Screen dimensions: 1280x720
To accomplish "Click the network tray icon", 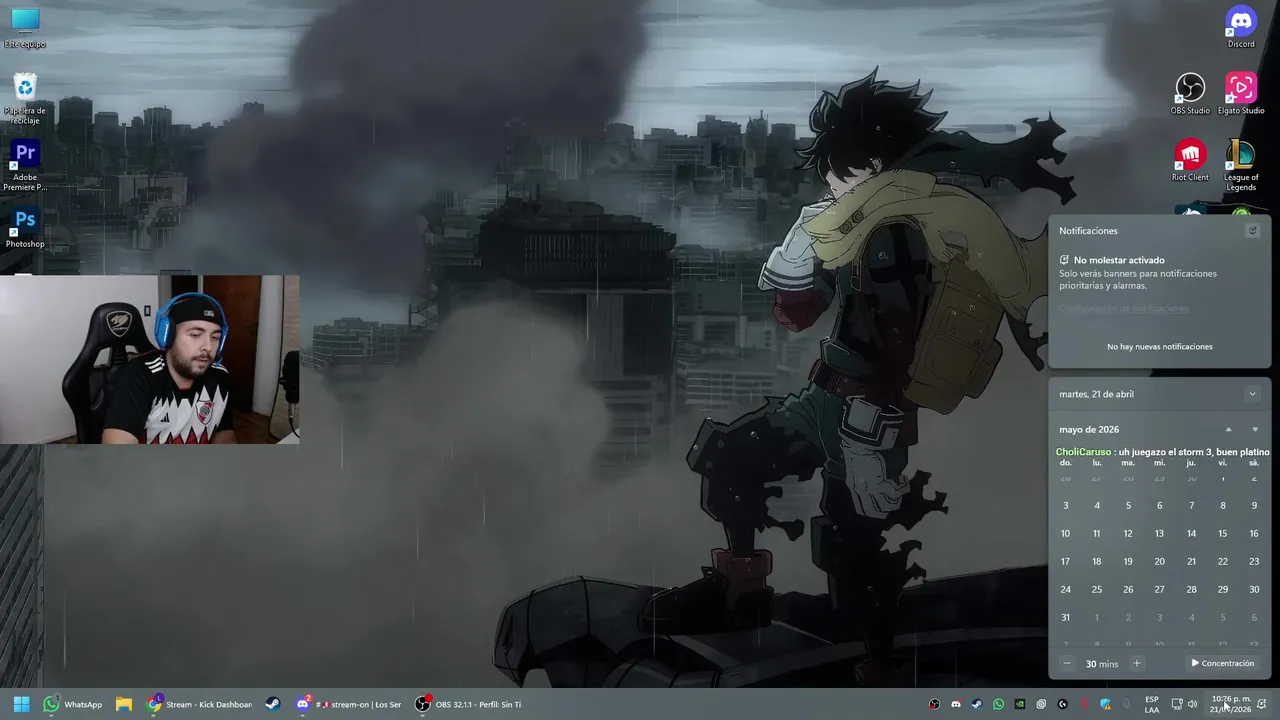I will [x=1177, y=704].
